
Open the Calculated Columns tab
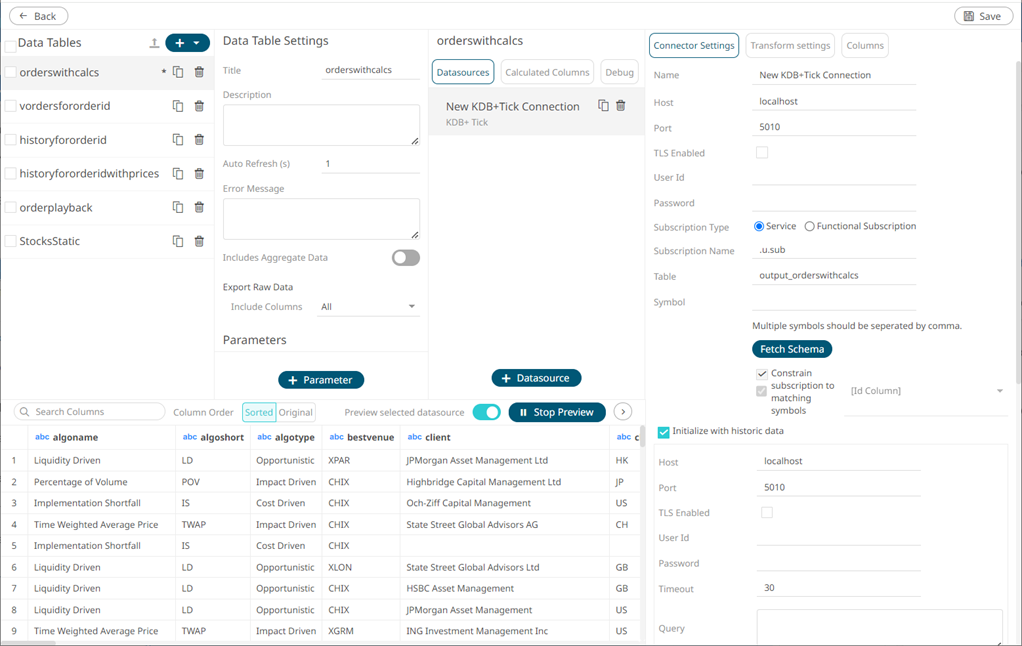[547, 72]
